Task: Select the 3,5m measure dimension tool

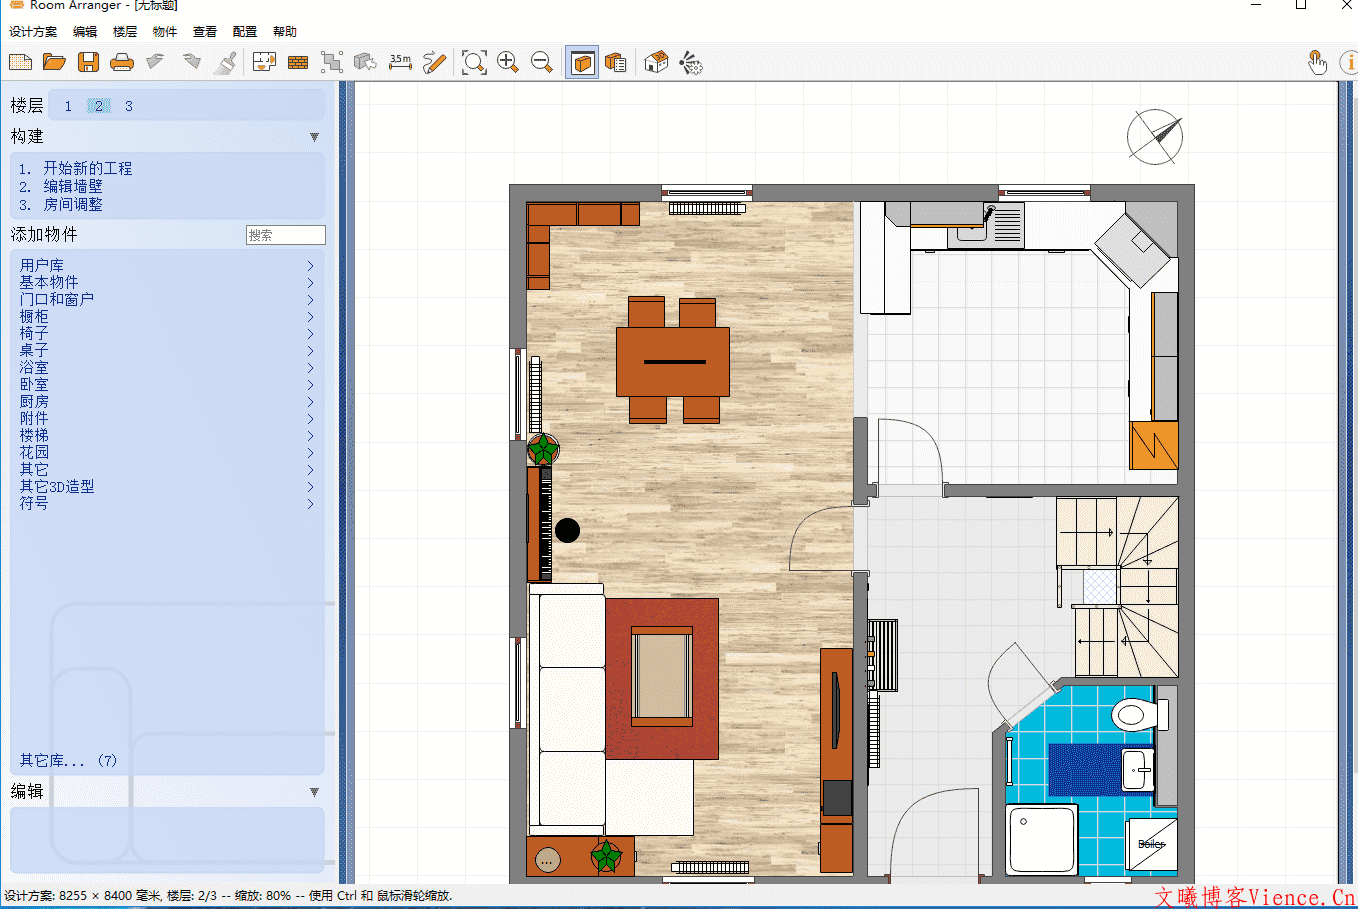Action: point(400,62)
